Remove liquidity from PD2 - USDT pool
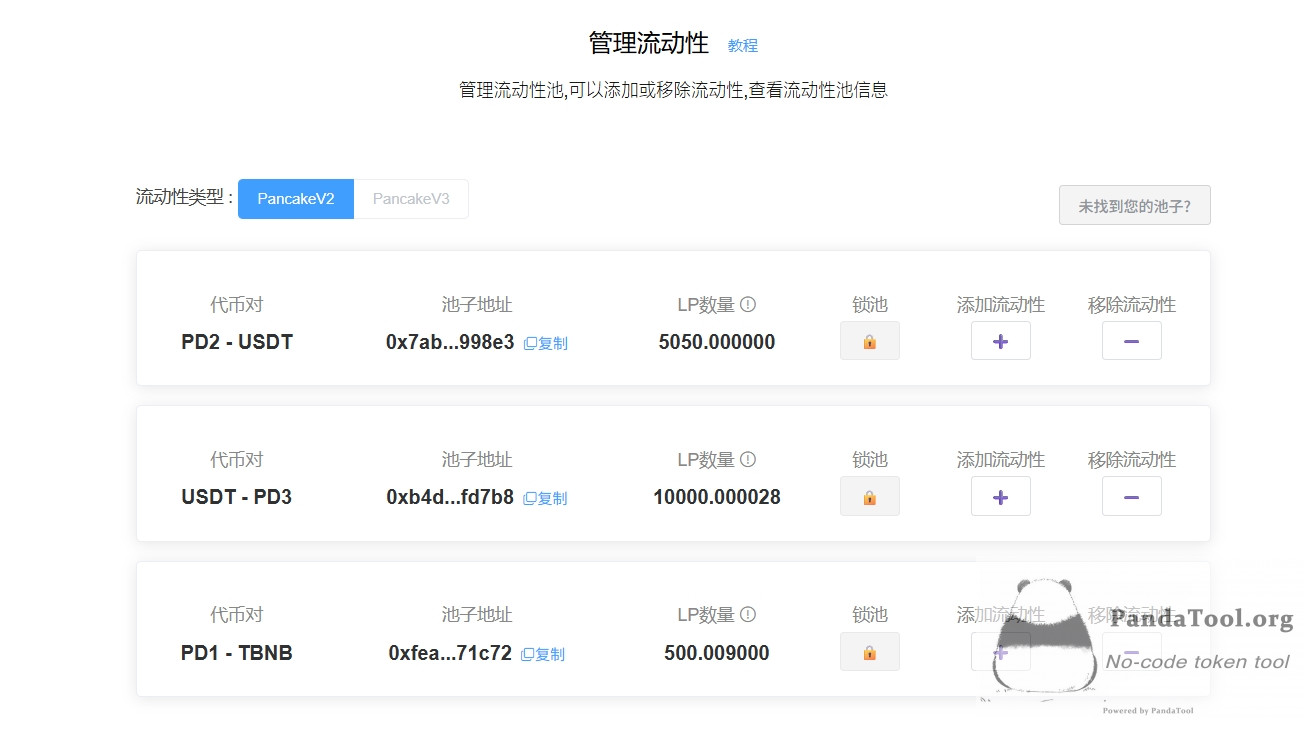Viewport: 1315px width, 731px height. pyautogui.click(x=1131, y=341)
